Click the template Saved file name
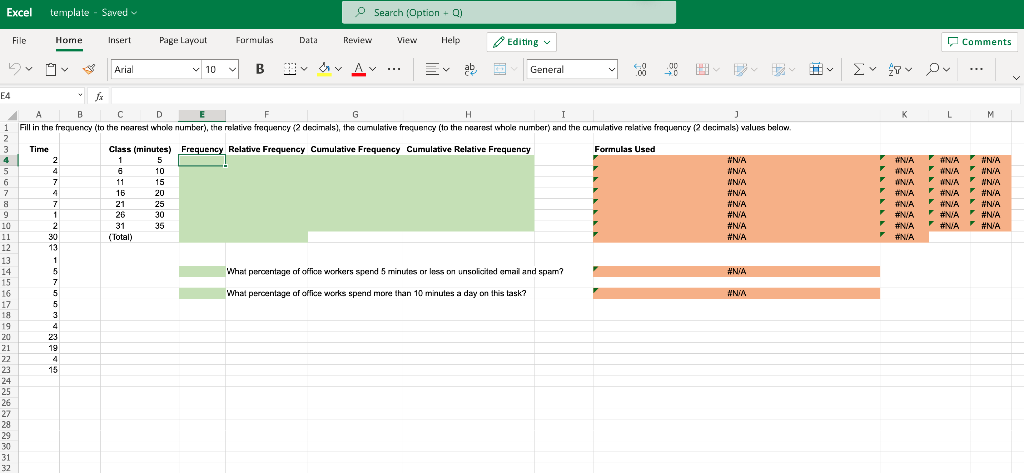This screenshot has height=473, width=1024. (x=94, y=12)
